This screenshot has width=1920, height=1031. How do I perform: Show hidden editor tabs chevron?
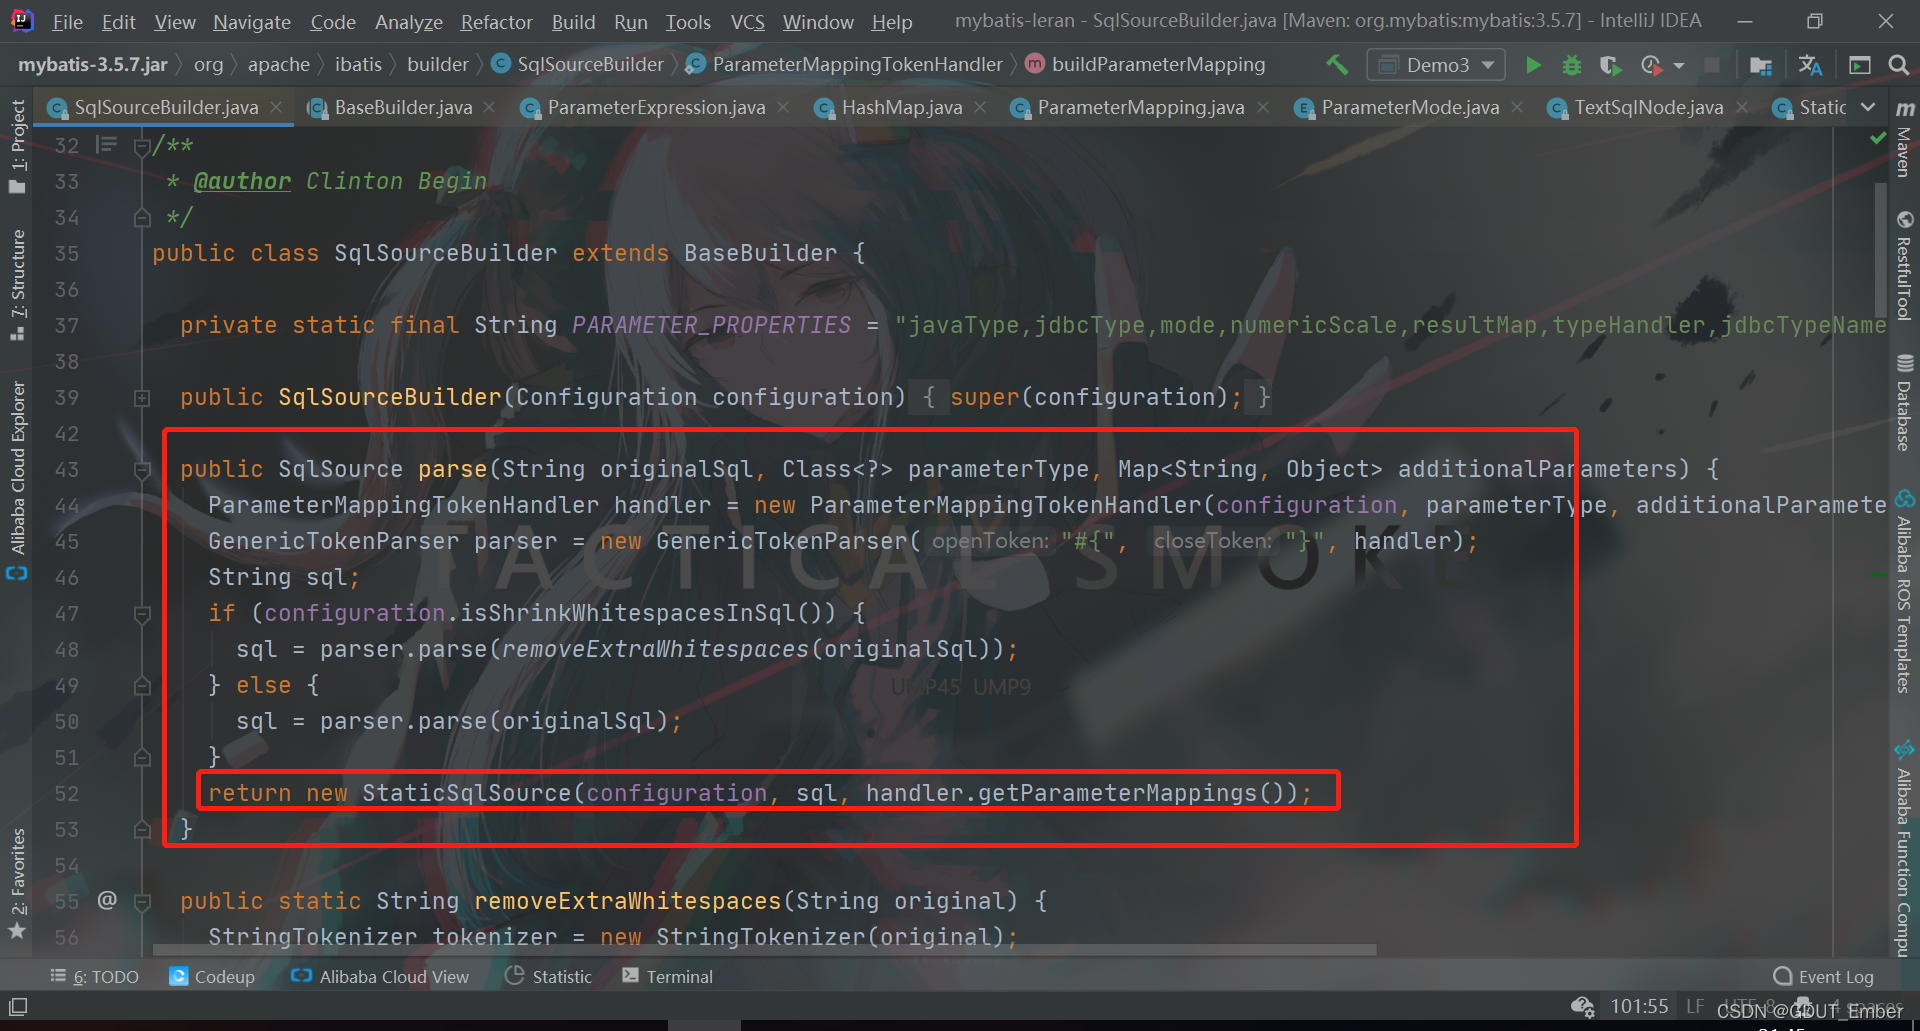tap(1867, 107)
